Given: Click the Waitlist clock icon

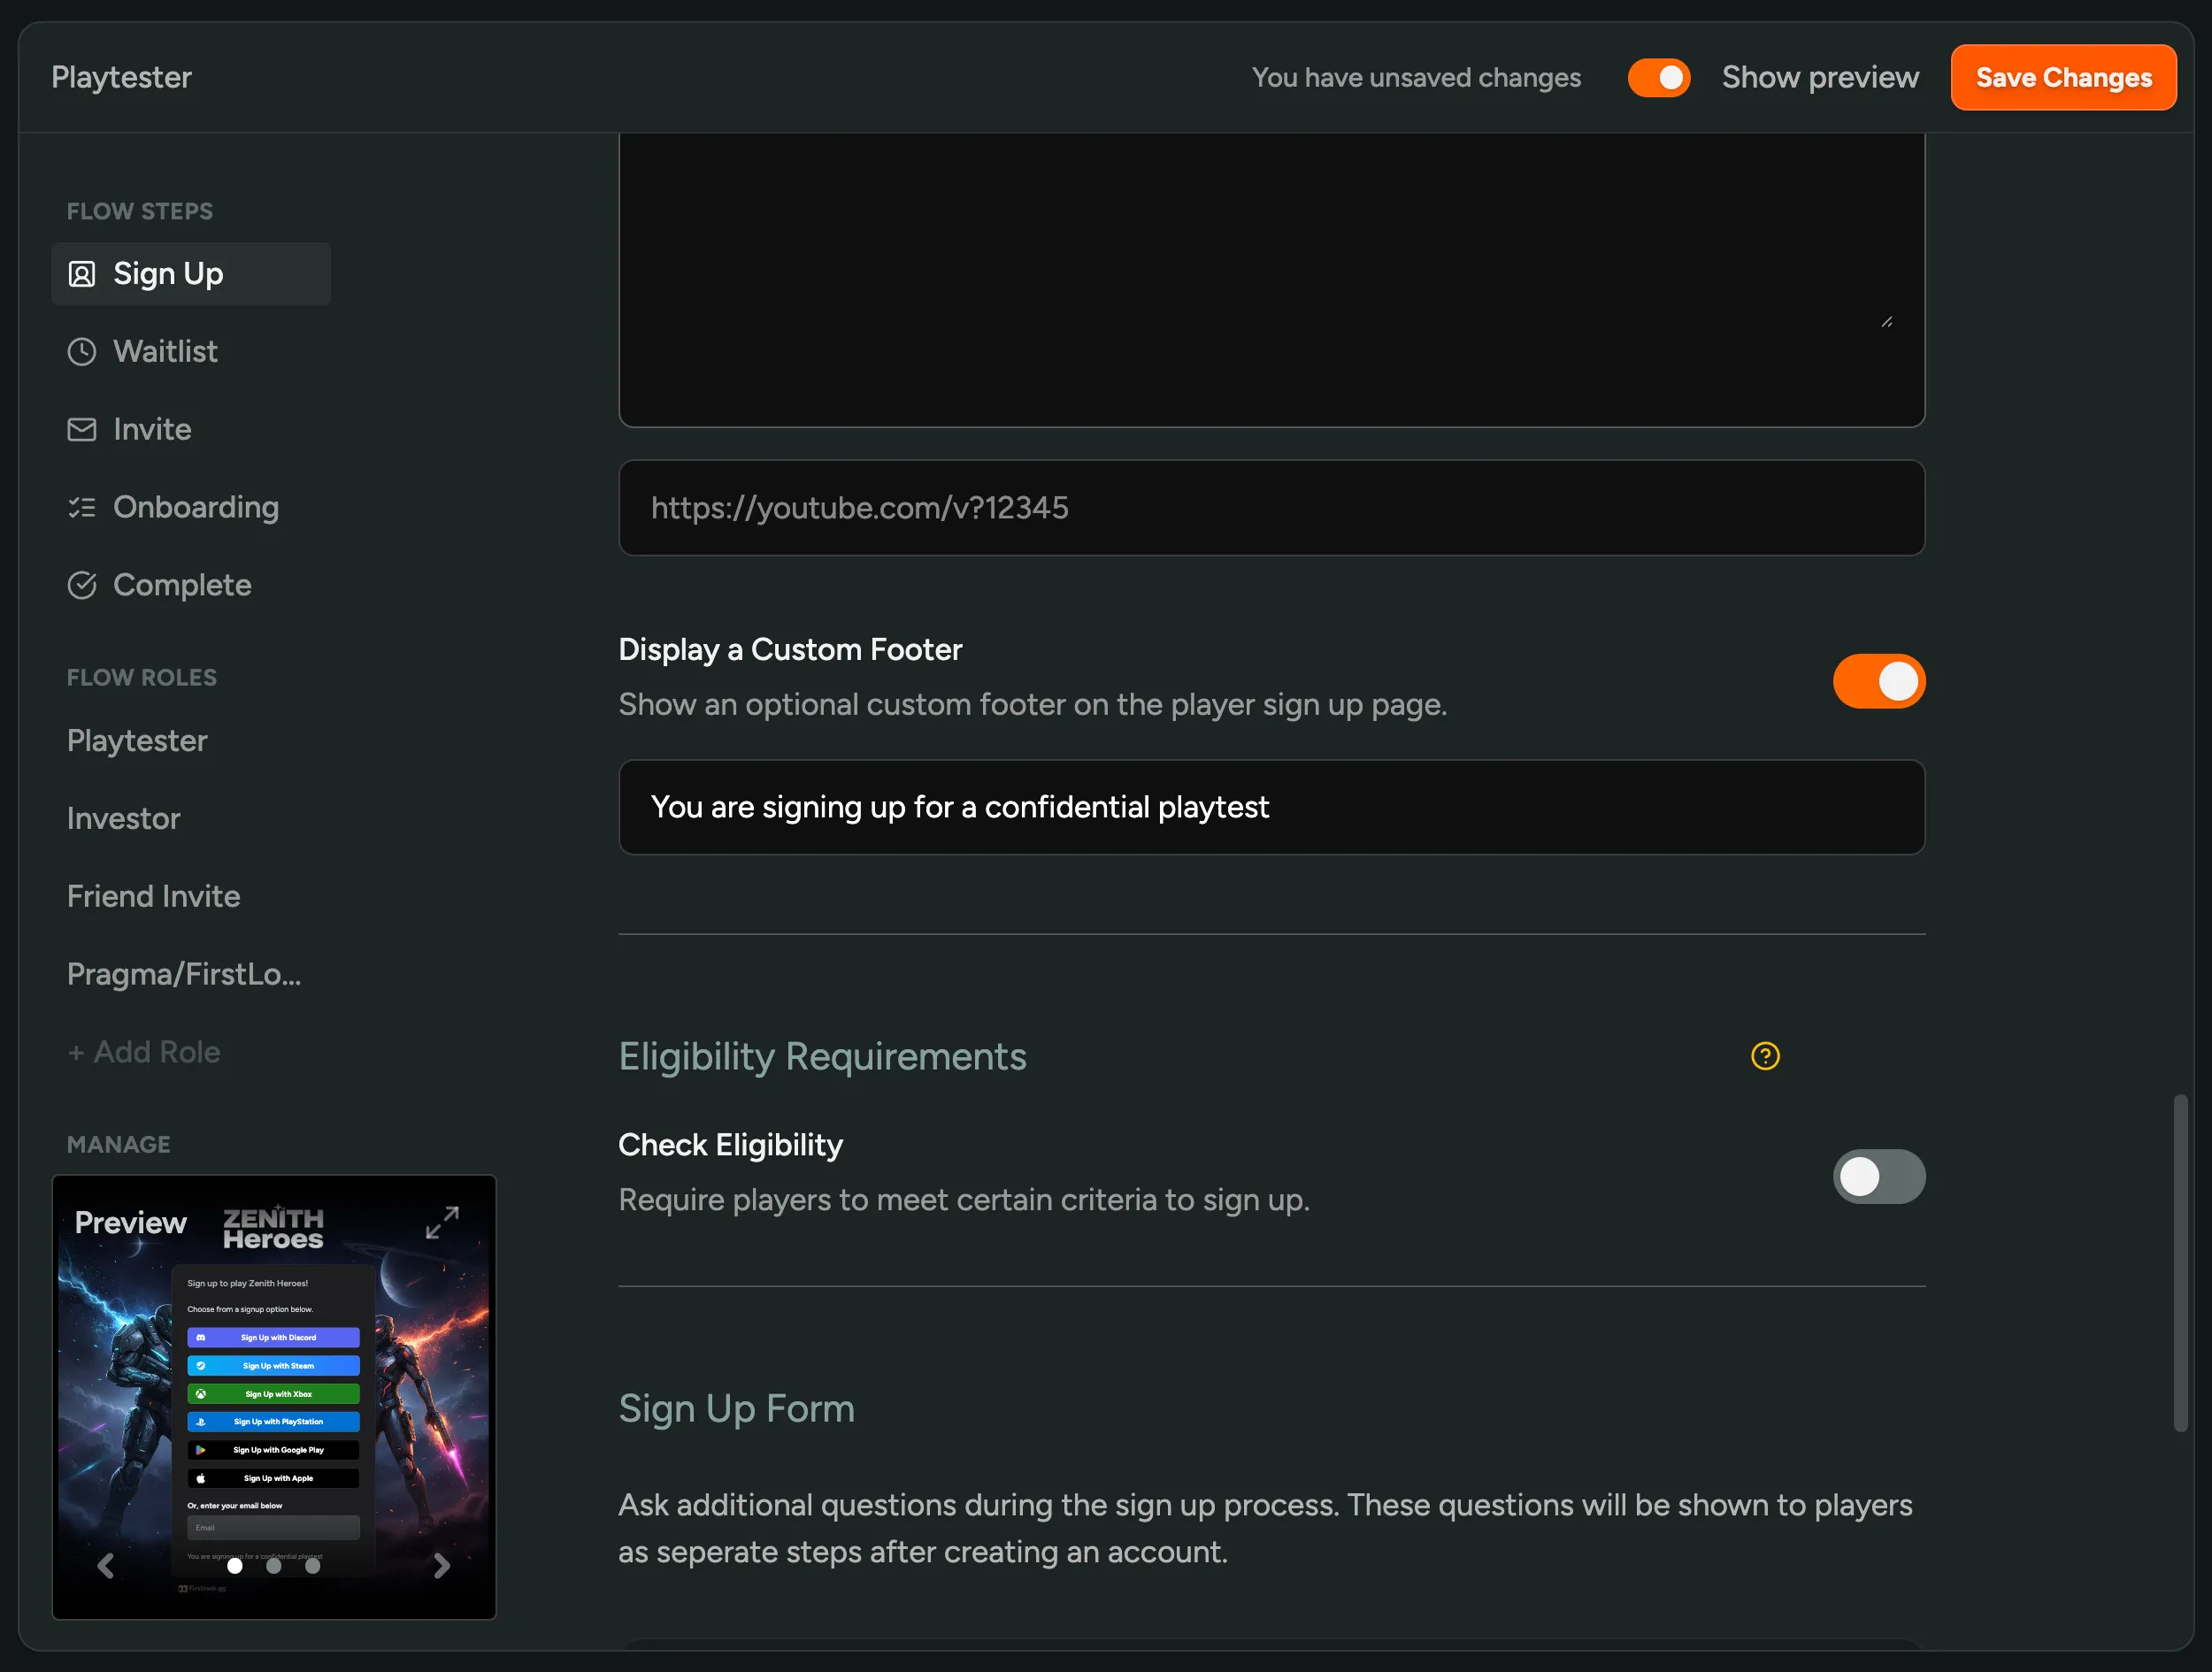Looking at the screenshot, I should (82, 351).
